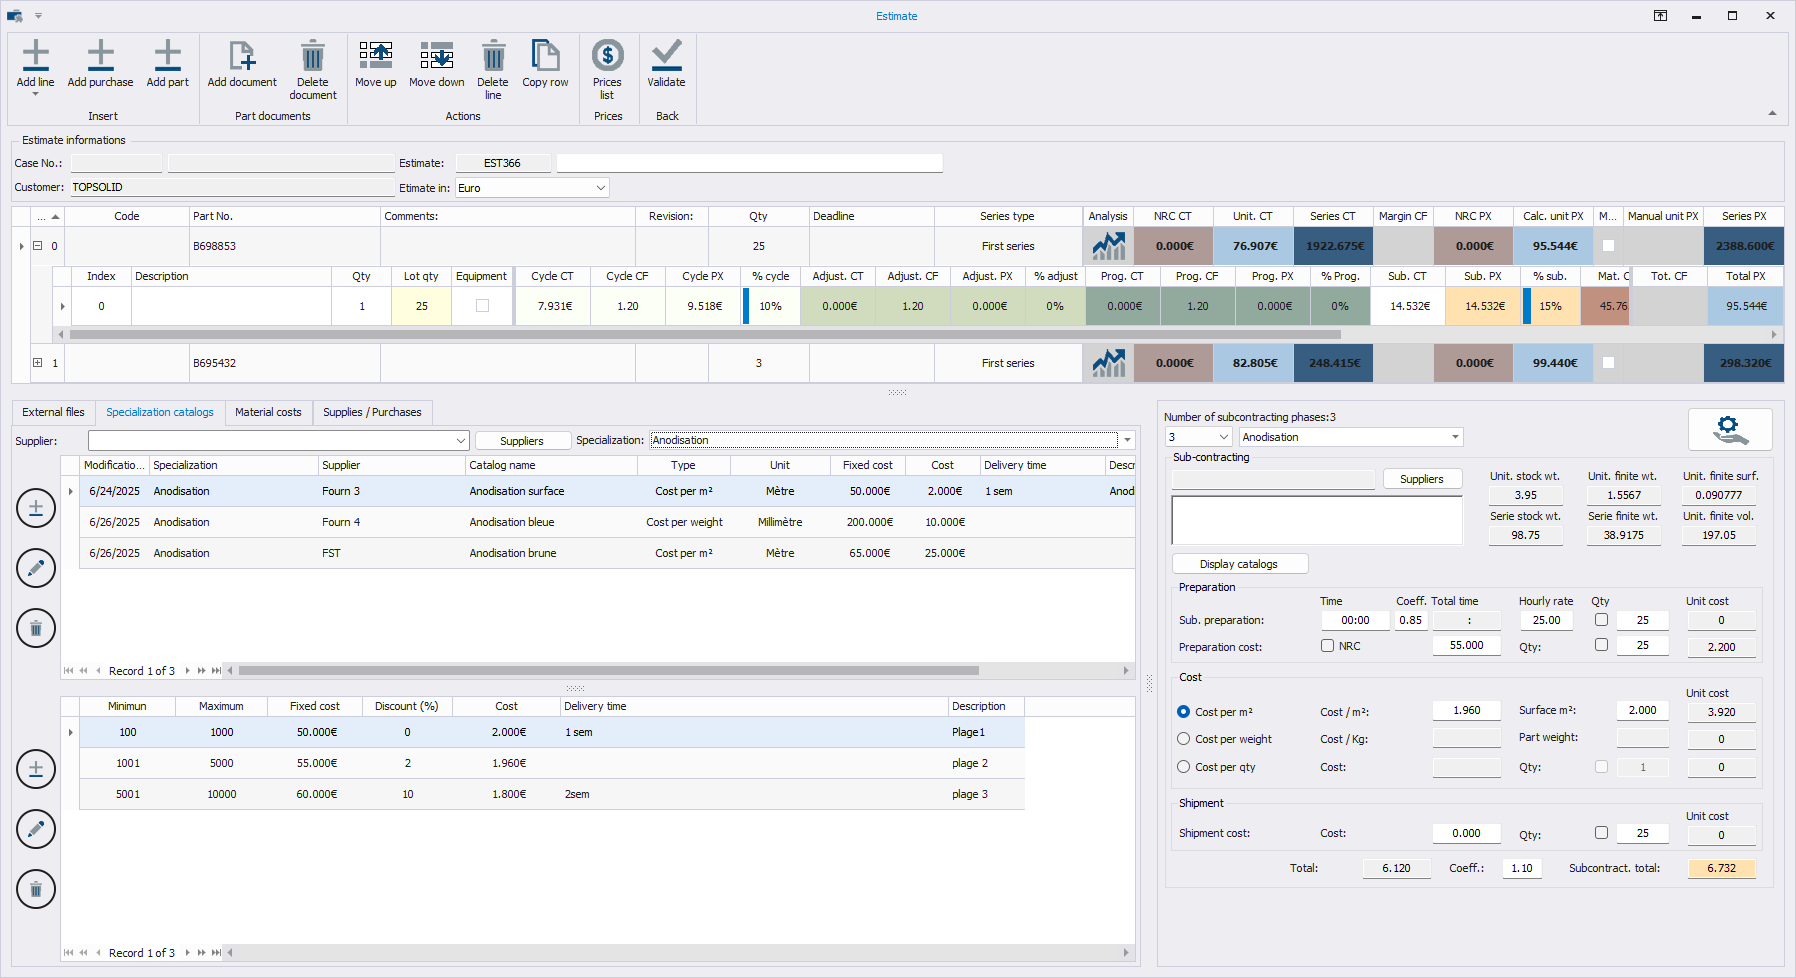This screenshot has width=1796, height=978.
Task: Click the Add document icon
Action: point(242,56)
